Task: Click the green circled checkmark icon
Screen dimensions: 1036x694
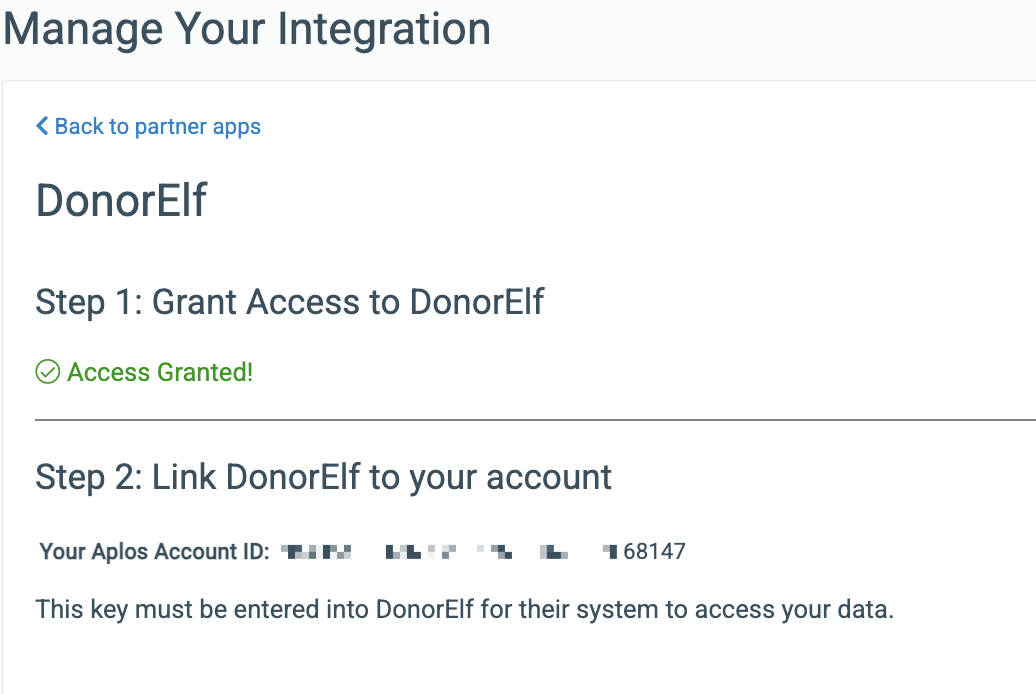Action: tap(48, 371)
